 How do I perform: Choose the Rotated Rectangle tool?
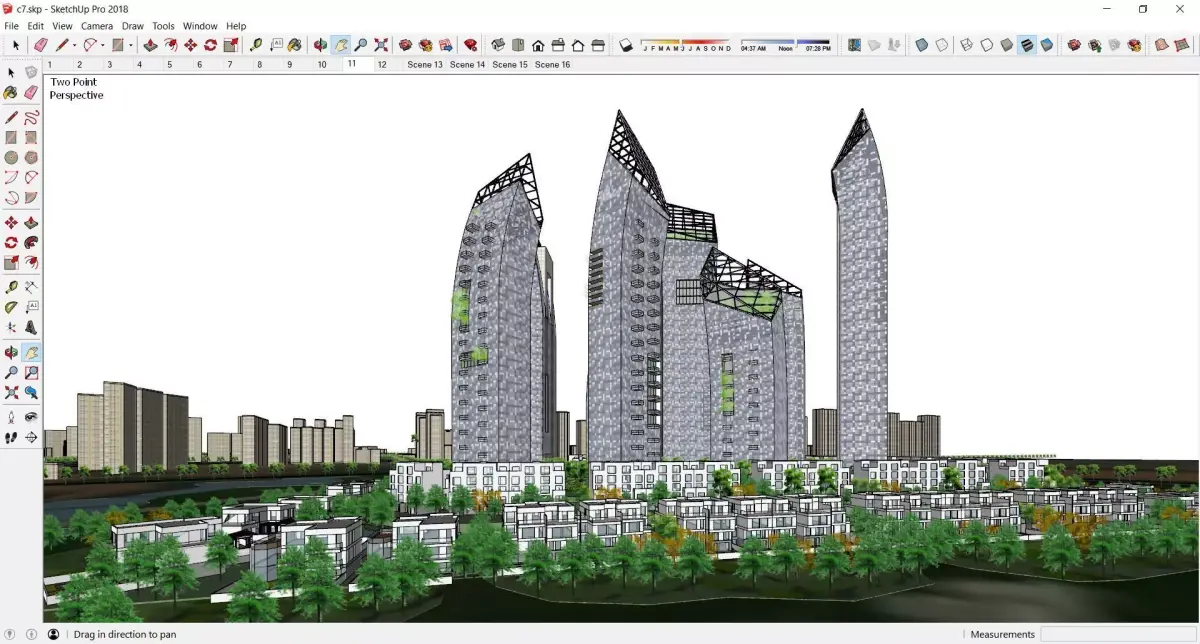point(31,138)
